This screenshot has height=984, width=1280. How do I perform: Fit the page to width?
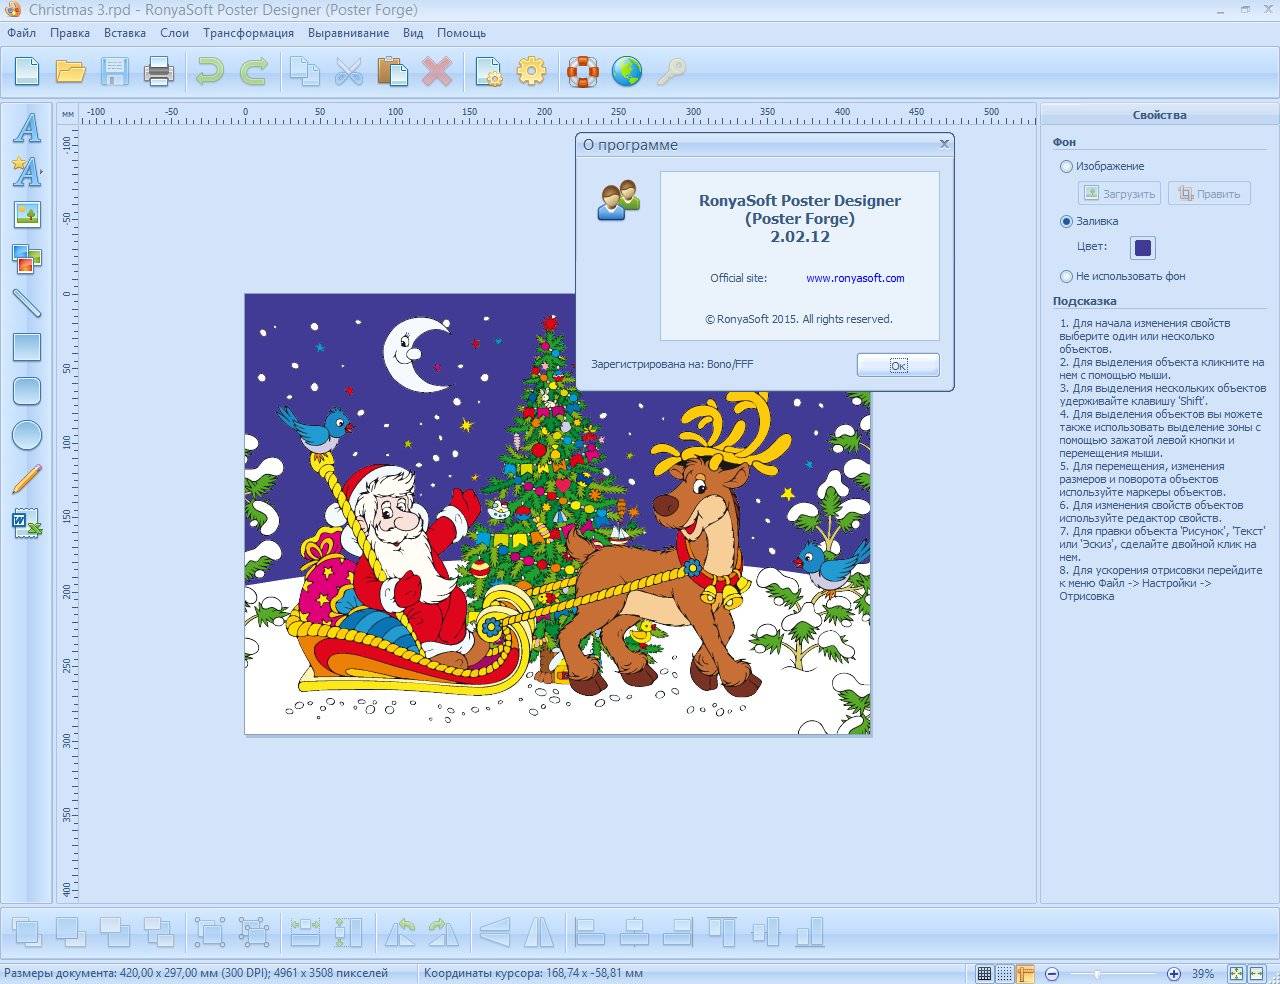click(x=1257, y=973)
